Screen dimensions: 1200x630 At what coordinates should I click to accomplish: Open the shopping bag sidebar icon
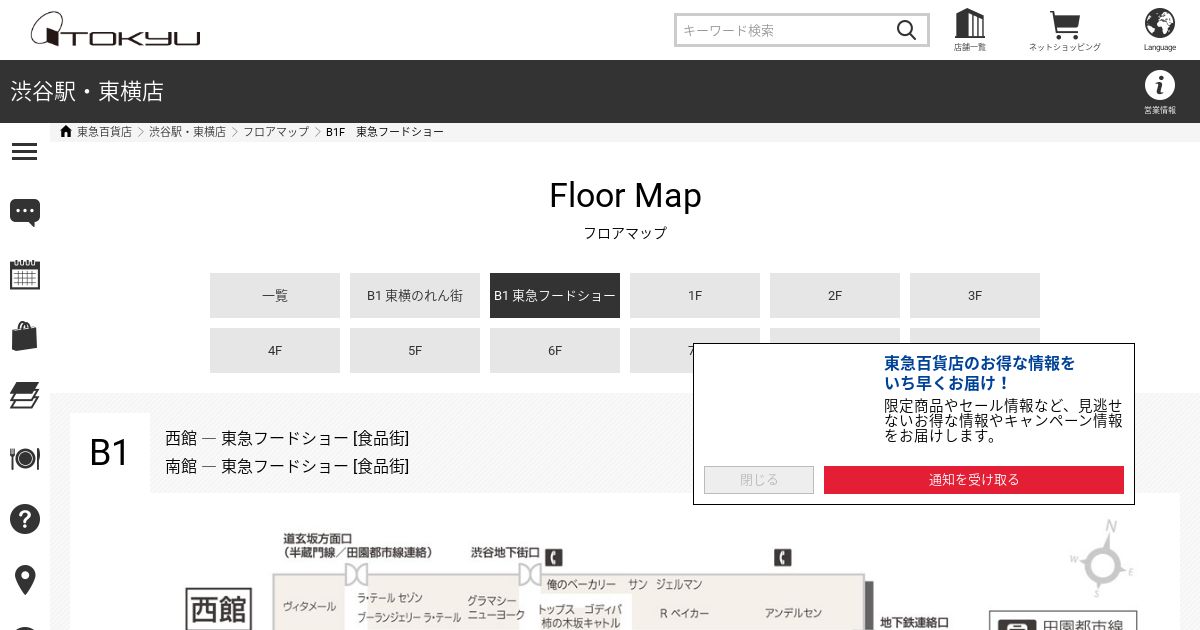[x=25, y=336]
